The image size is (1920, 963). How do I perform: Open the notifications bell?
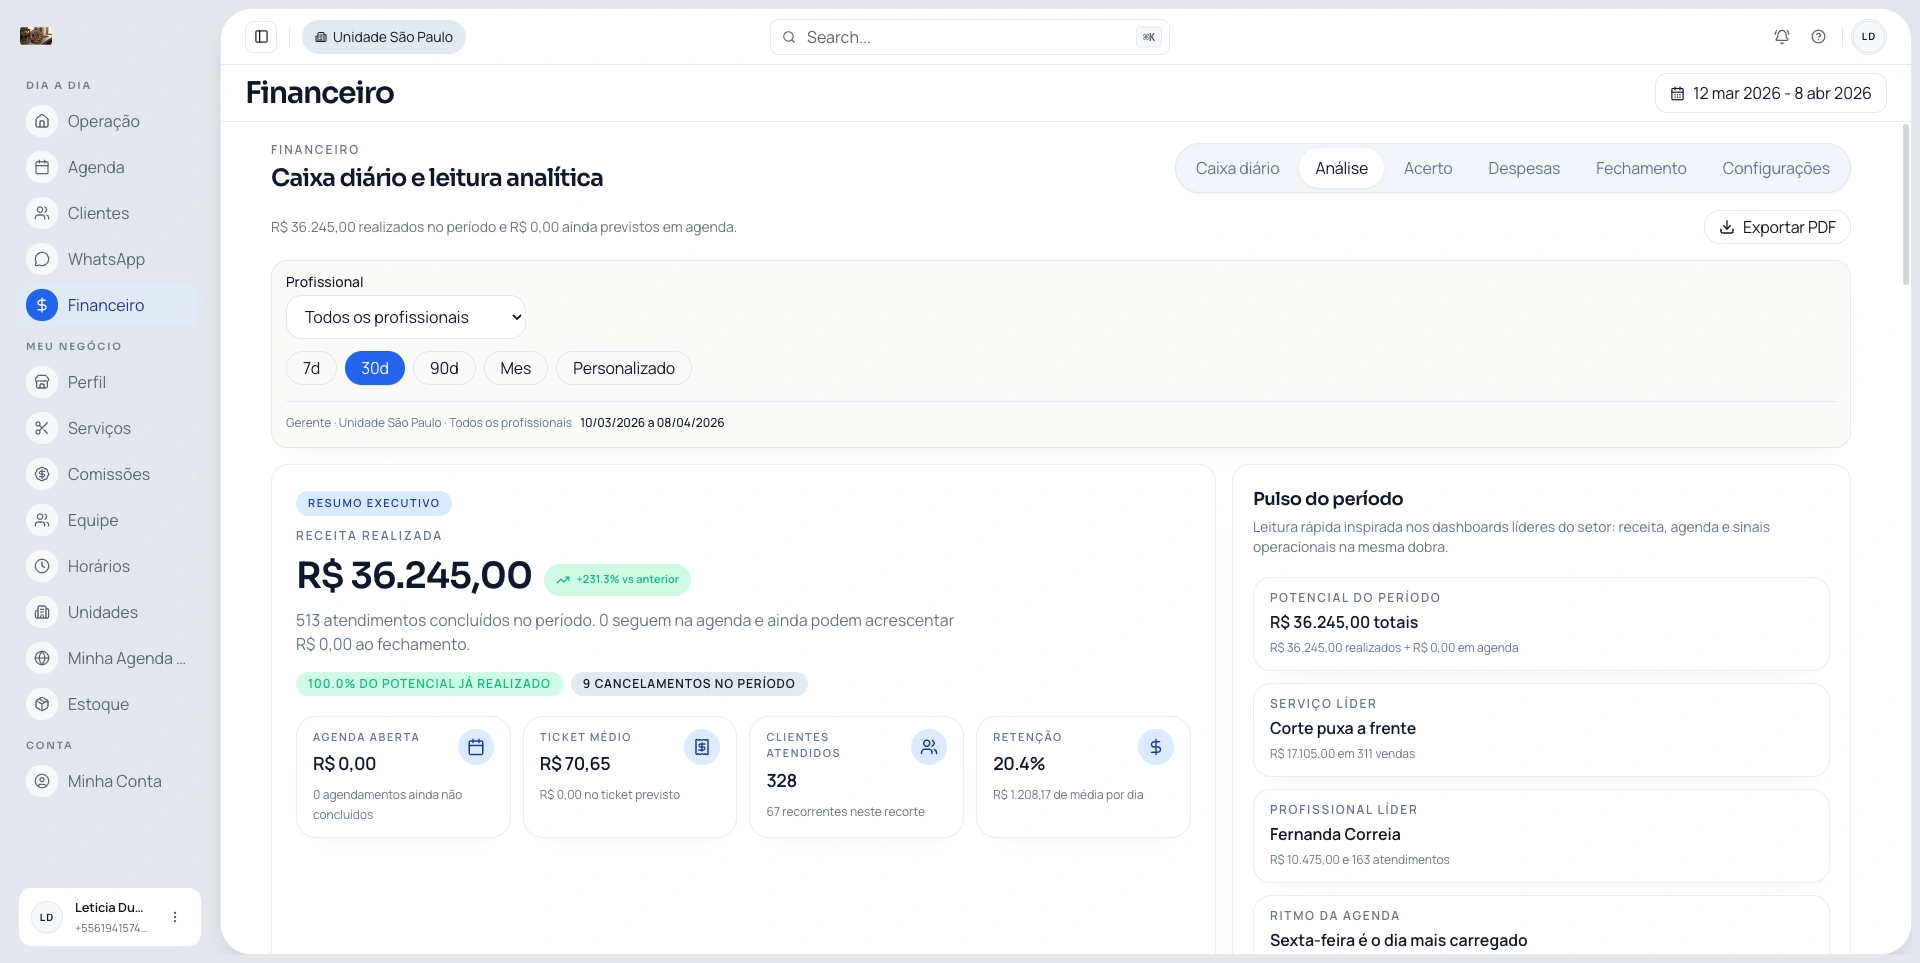coord(1782,36)
